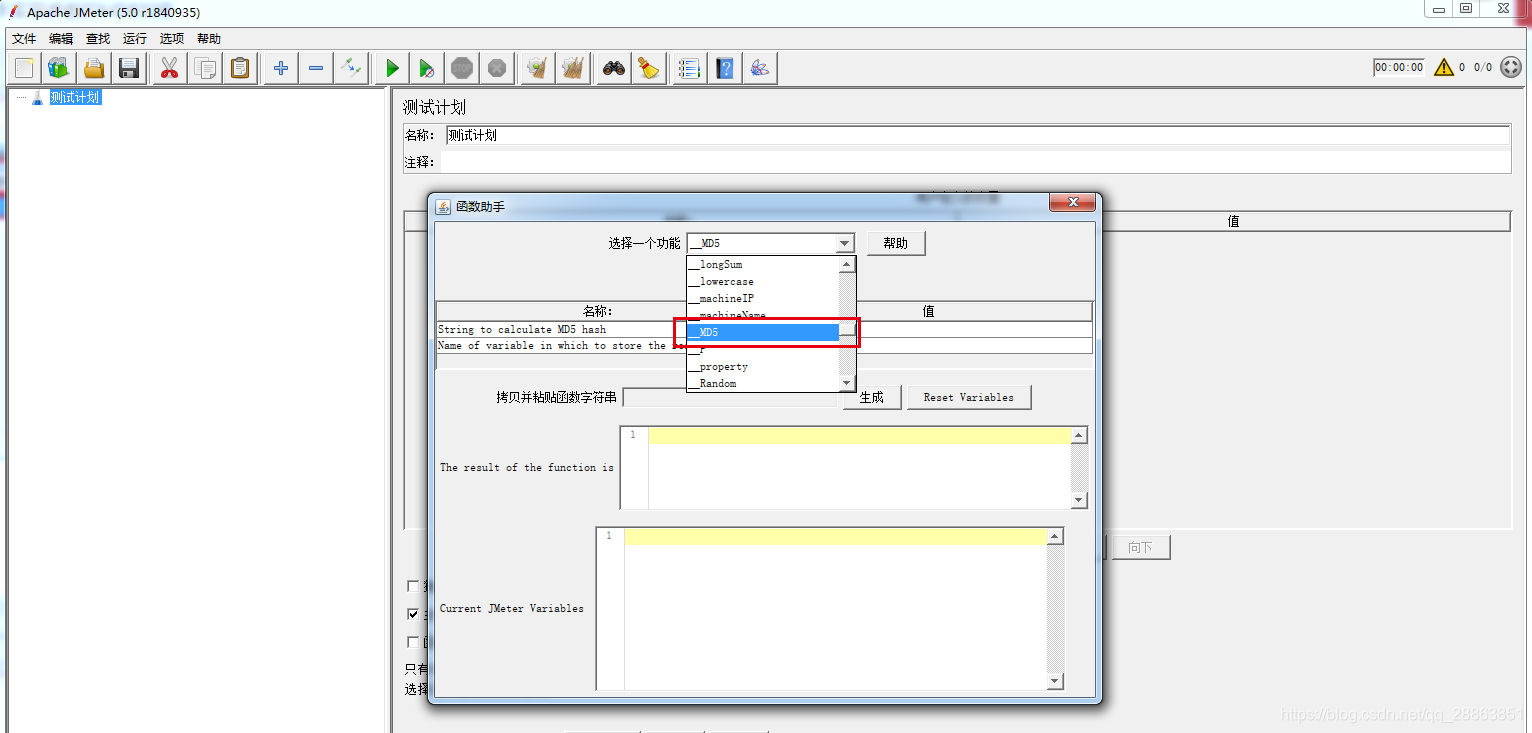Open the 运行 menu
Screen dimensions: 1532x733
tap(135, 39)
